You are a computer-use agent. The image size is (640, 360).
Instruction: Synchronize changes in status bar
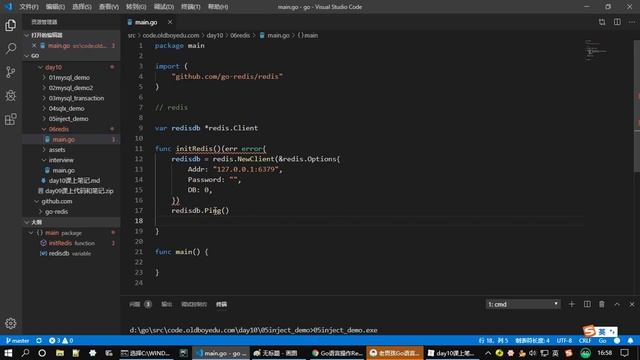pos(39,340)
